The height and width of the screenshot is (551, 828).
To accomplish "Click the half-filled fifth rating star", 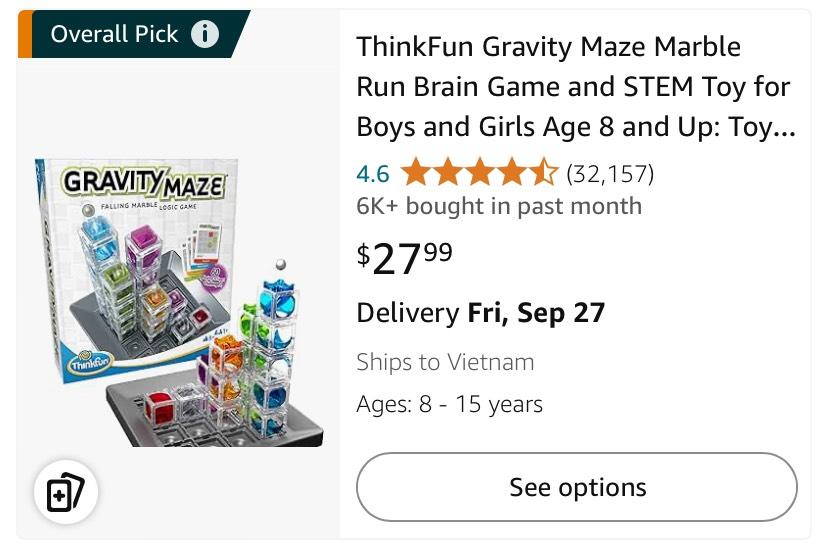I will (x=543, y=174).
